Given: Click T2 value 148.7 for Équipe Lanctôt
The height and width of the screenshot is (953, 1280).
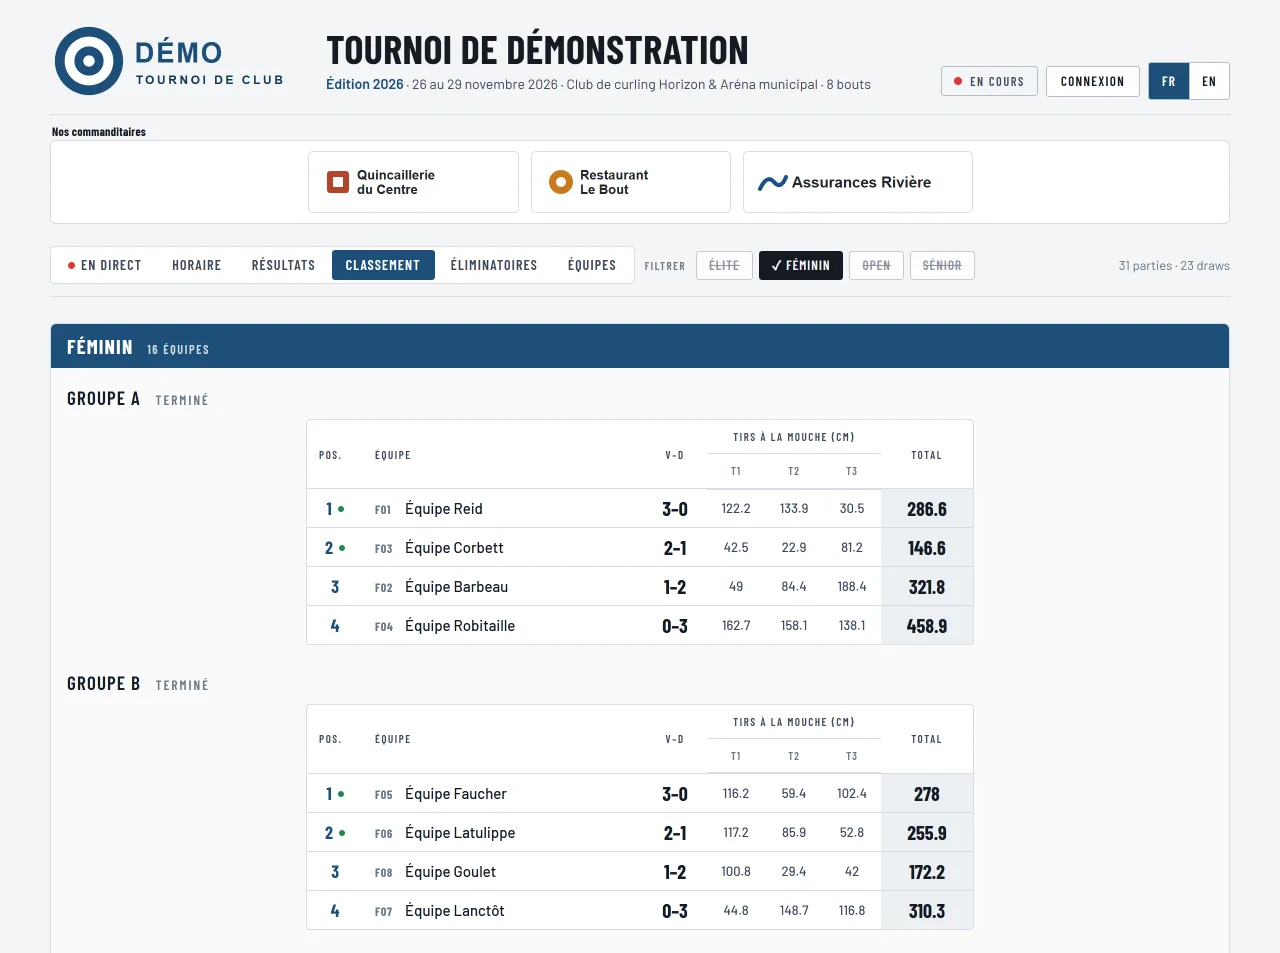Looking at the screenshot, I should point(794,911).
